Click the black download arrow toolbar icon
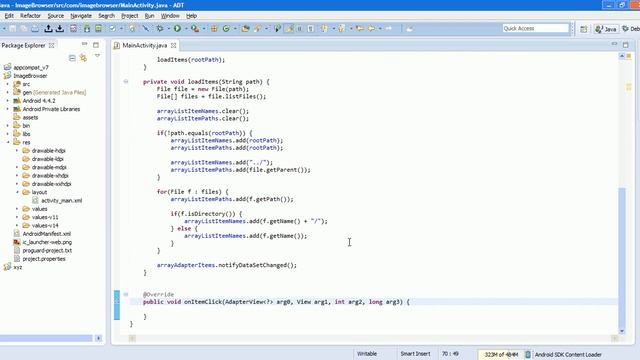 60,29
